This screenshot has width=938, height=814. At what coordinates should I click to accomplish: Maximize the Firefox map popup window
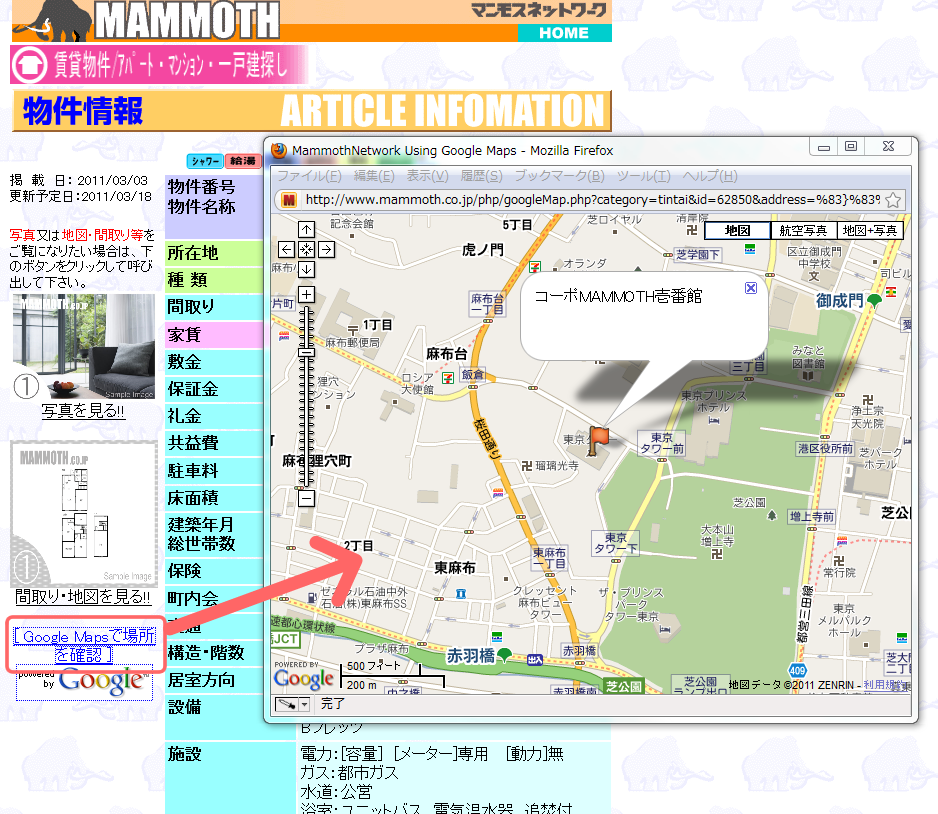[851, 147]
